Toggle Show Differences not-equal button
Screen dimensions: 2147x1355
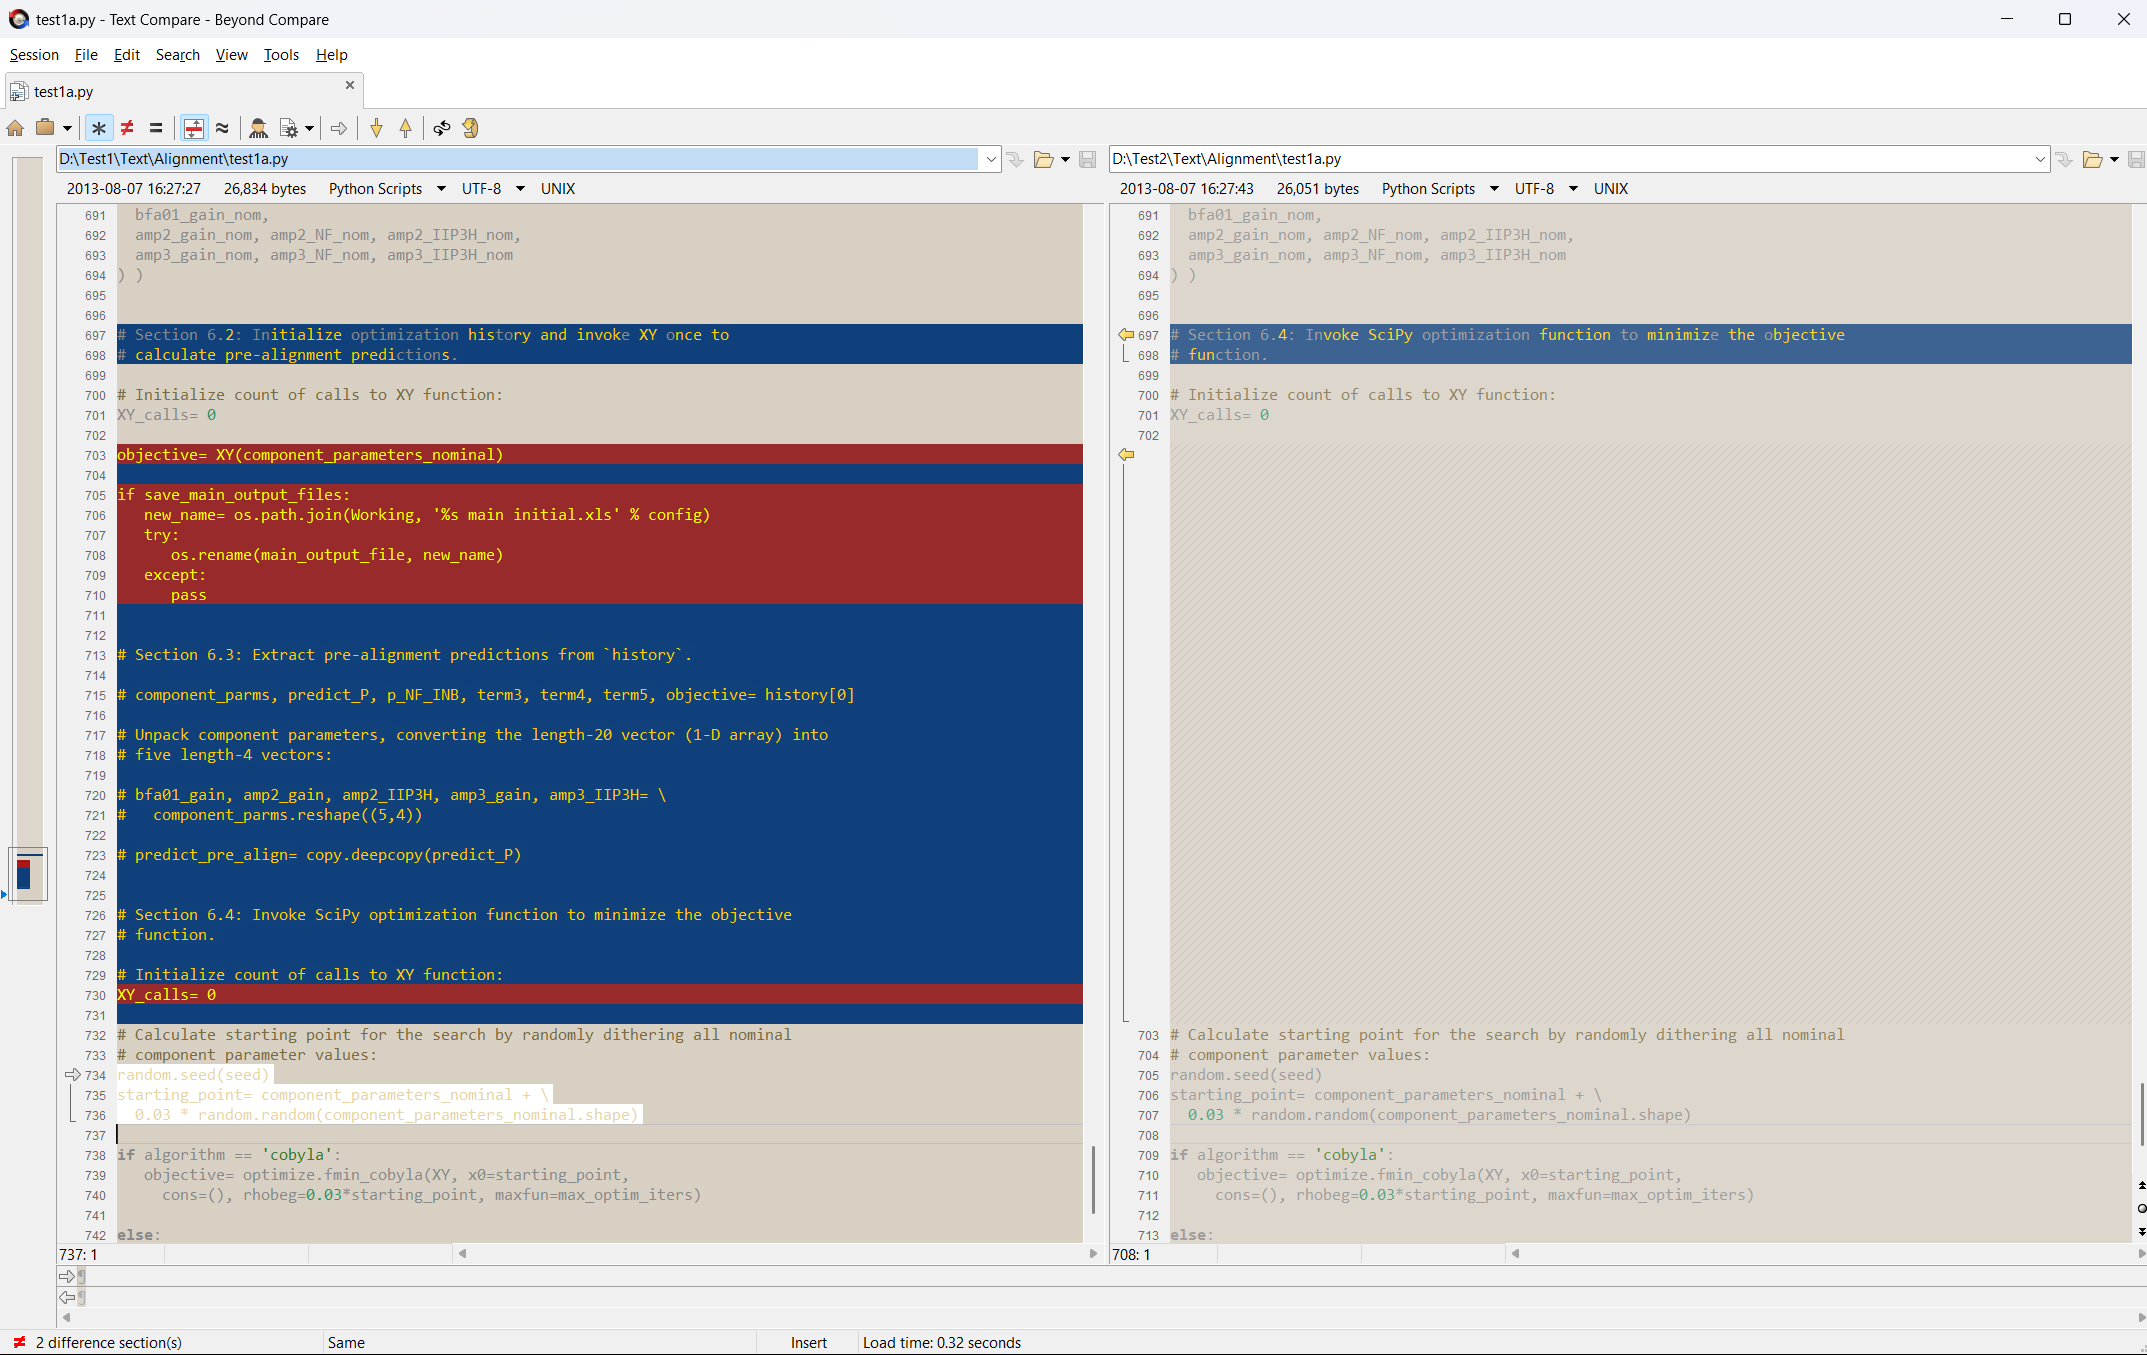[127, 128]
